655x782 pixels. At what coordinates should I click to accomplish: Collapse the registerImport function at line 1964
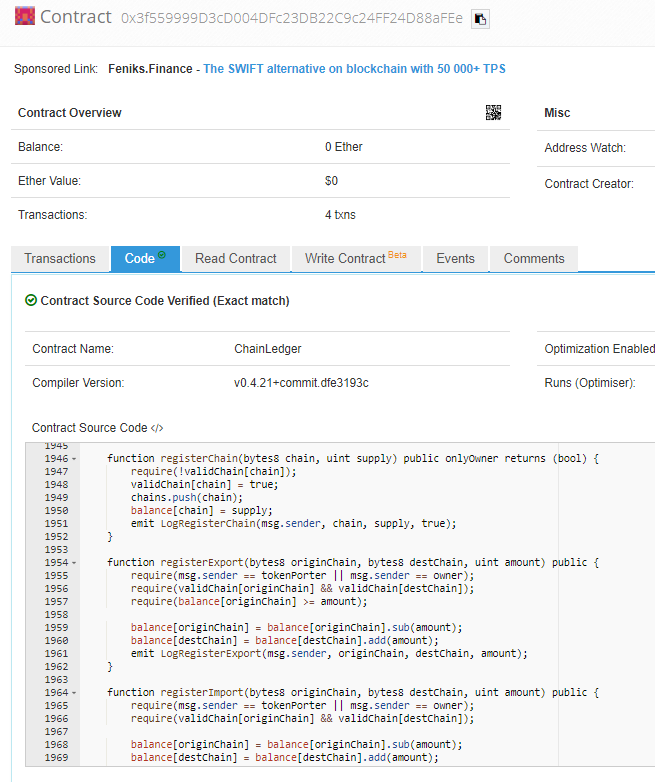click(74, 693)
